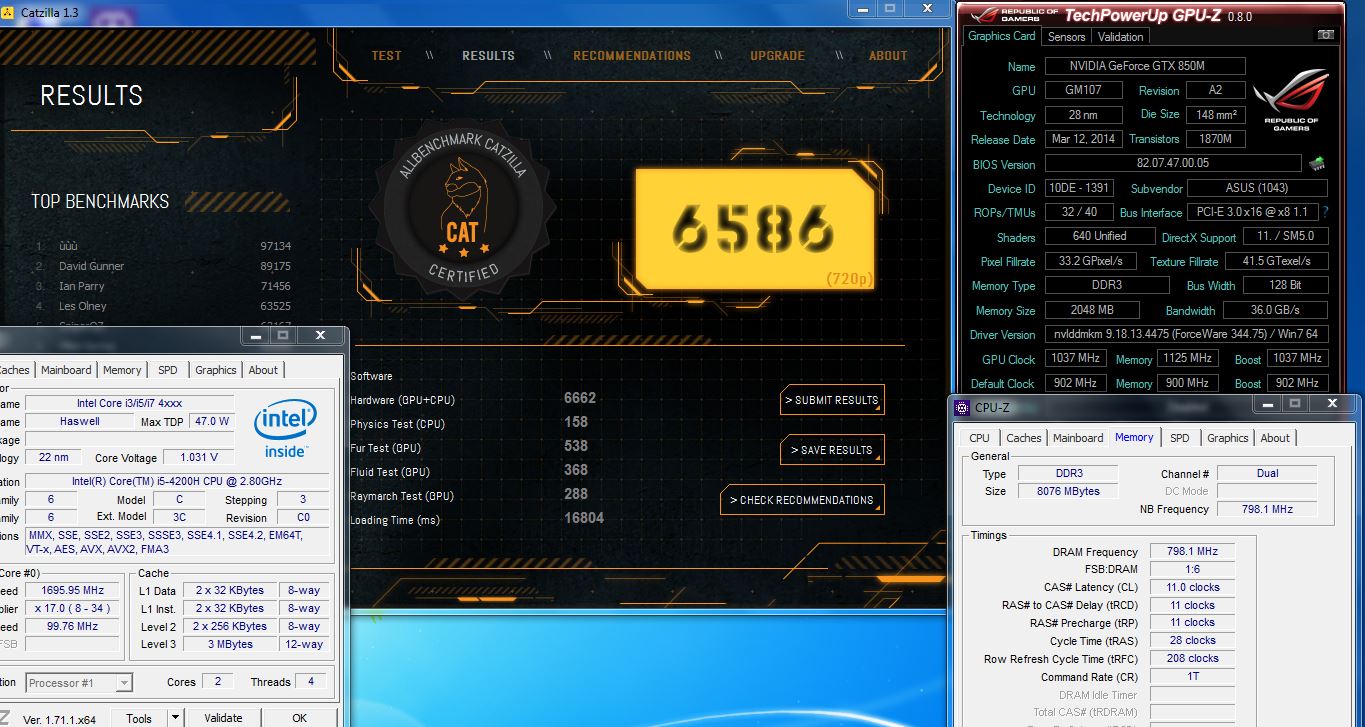Click the Raymarch Test (GPU) result row
This screenshot has height=727, width=1365.
470,495
